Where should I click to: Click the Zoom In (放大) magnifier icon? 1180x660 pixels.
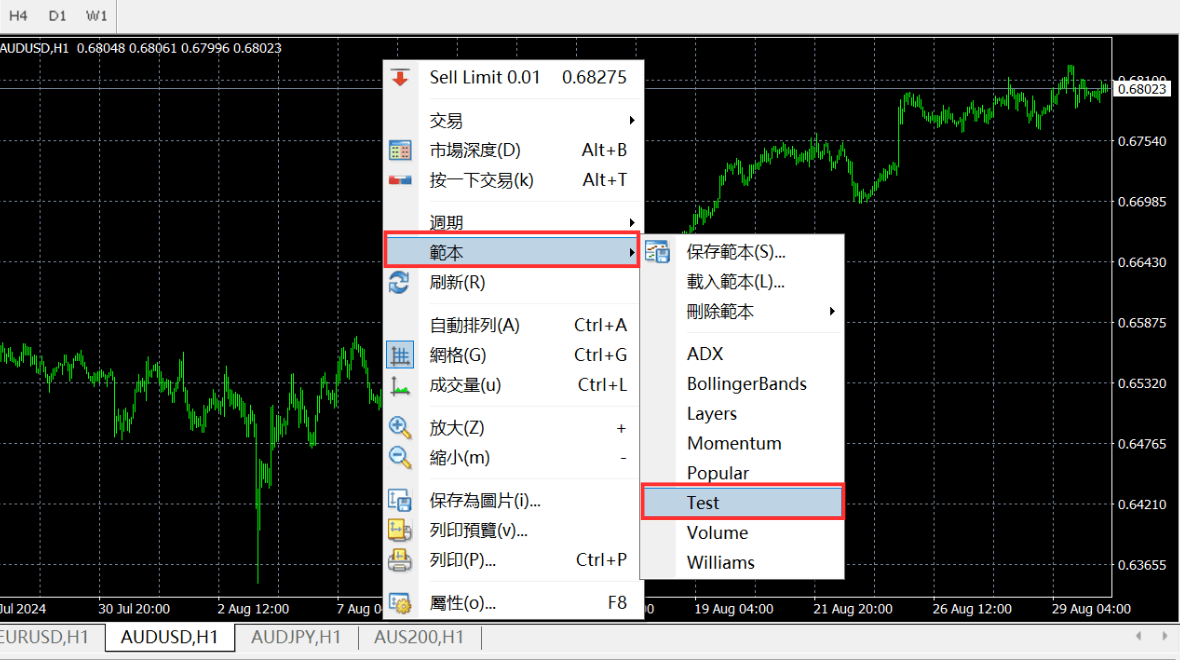point(400,428)
